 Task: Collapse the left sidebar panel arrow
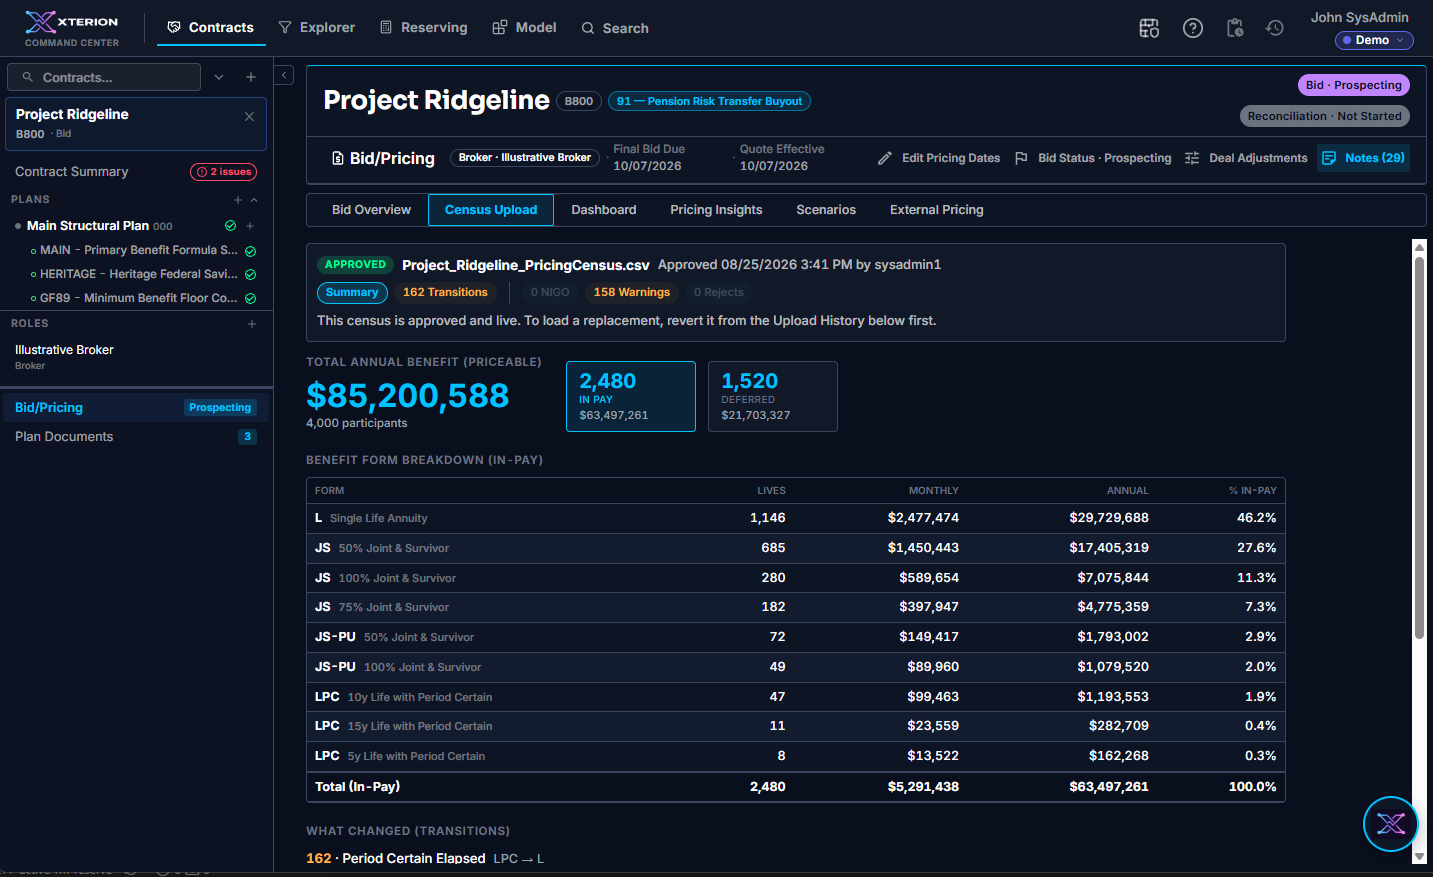pos(284,75)
